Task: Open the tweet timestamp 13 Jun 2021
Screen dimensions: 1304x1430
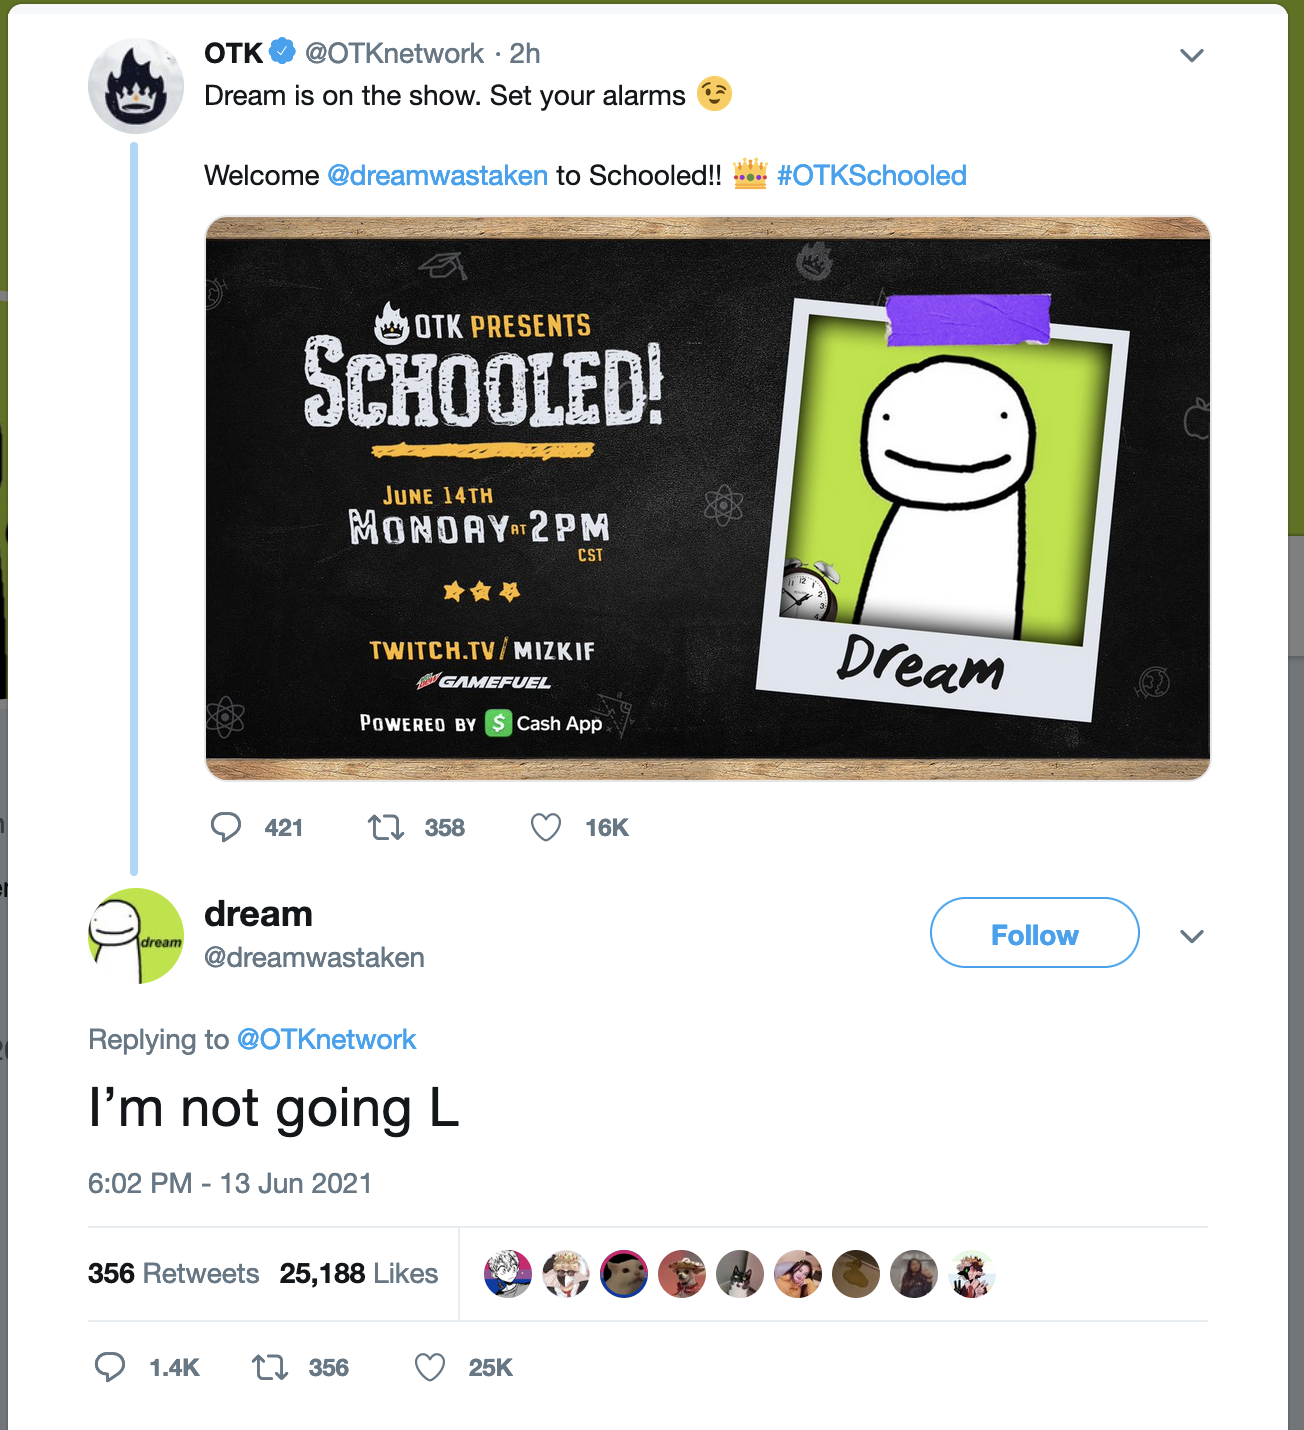Action: point(230,1183)
